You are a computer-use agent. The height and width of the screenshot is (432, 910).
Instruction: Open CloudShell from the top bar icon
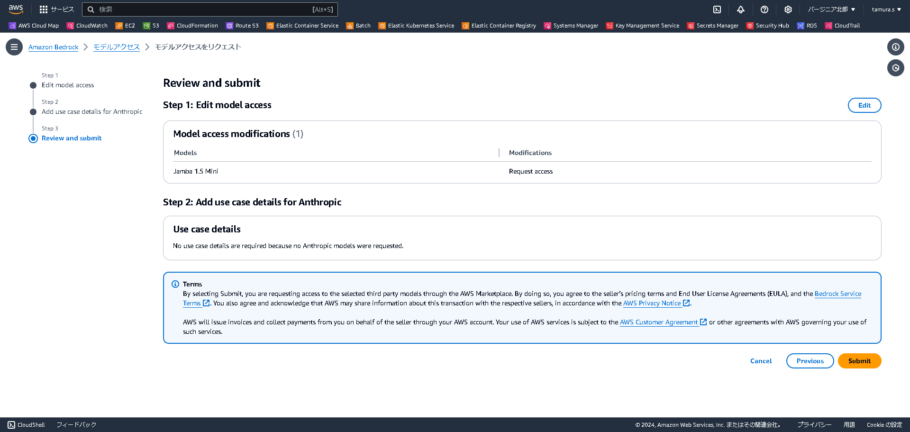(717, 9)
